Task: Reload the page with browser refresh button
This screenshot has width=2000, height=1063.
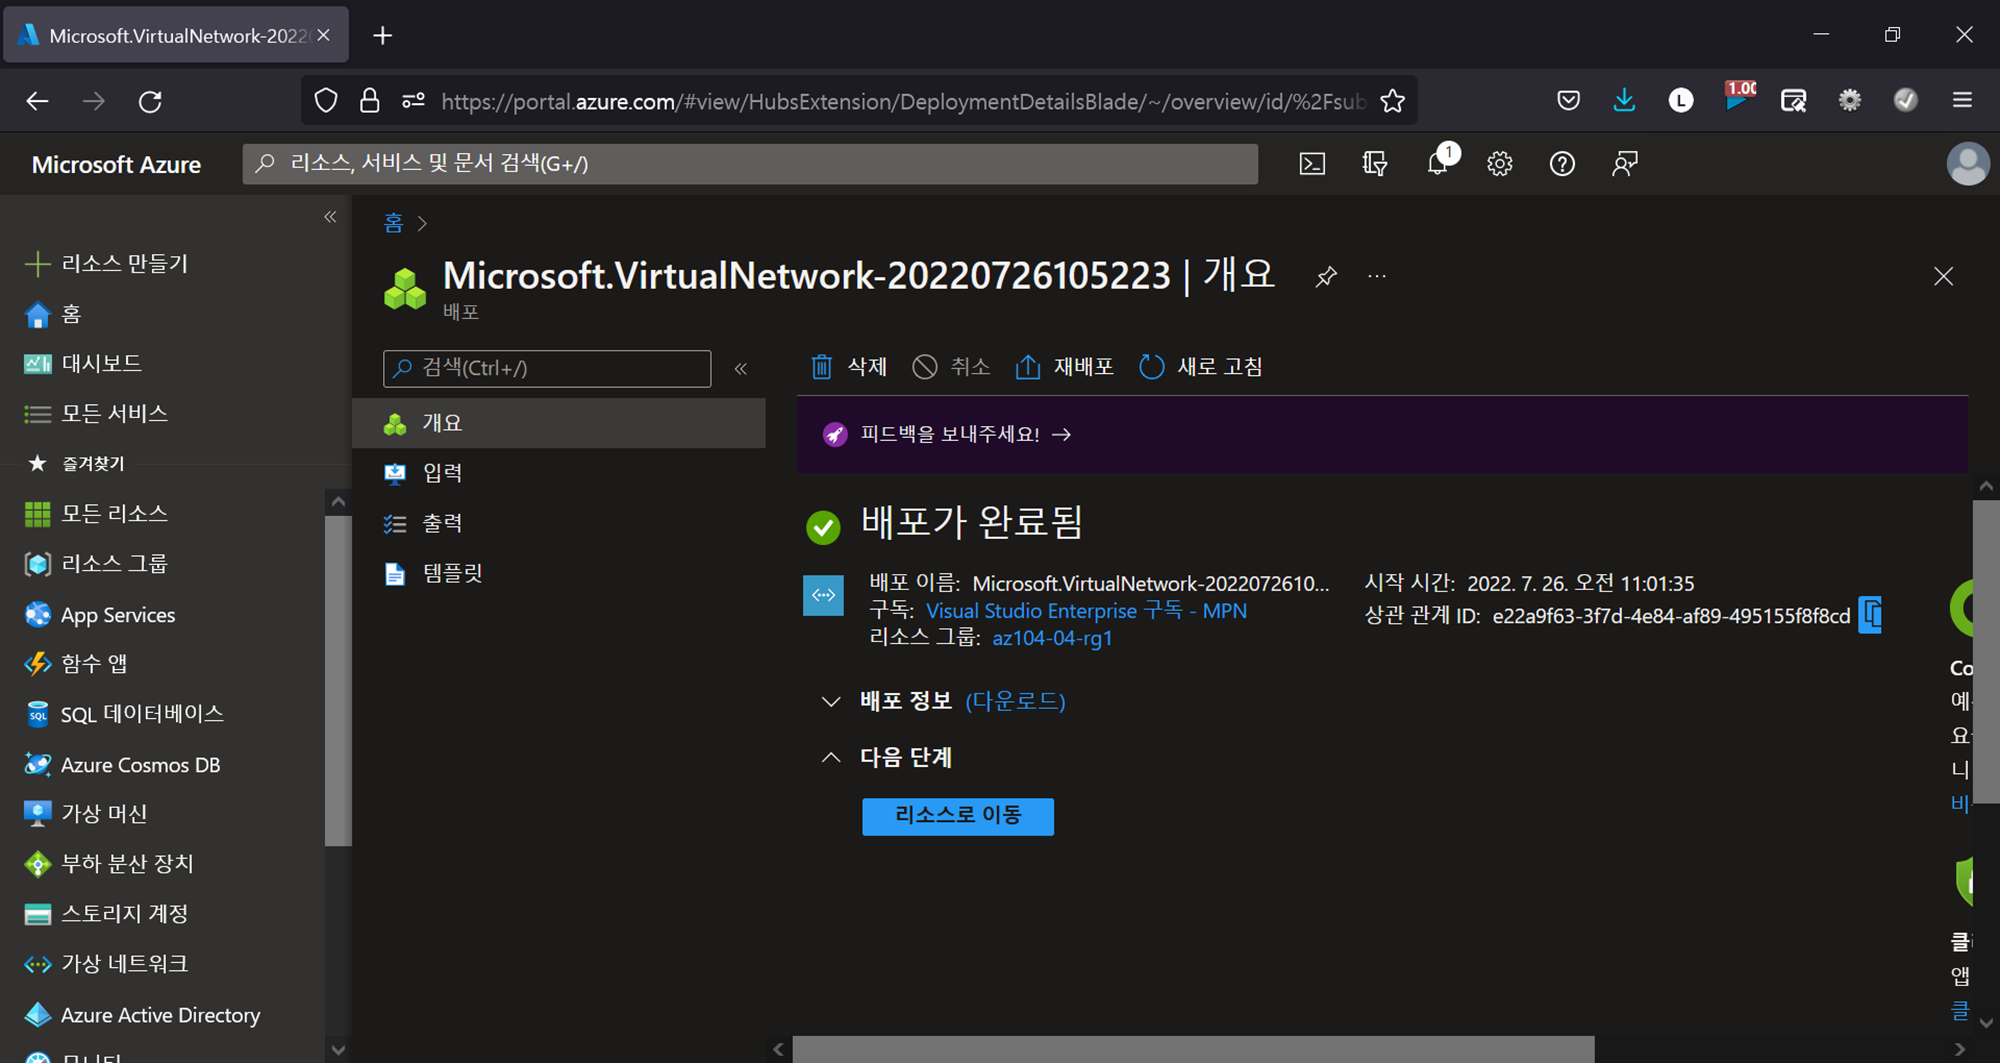Action: coord(151,101)
